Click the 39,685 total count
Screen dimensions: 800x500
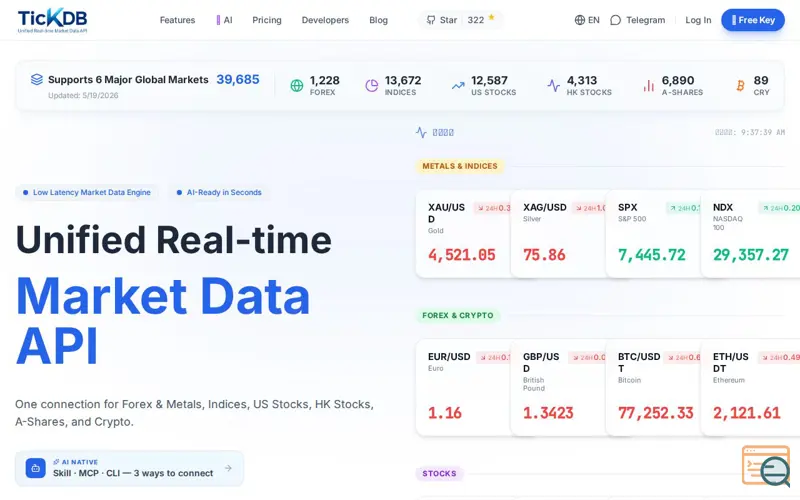pos(238,80)
